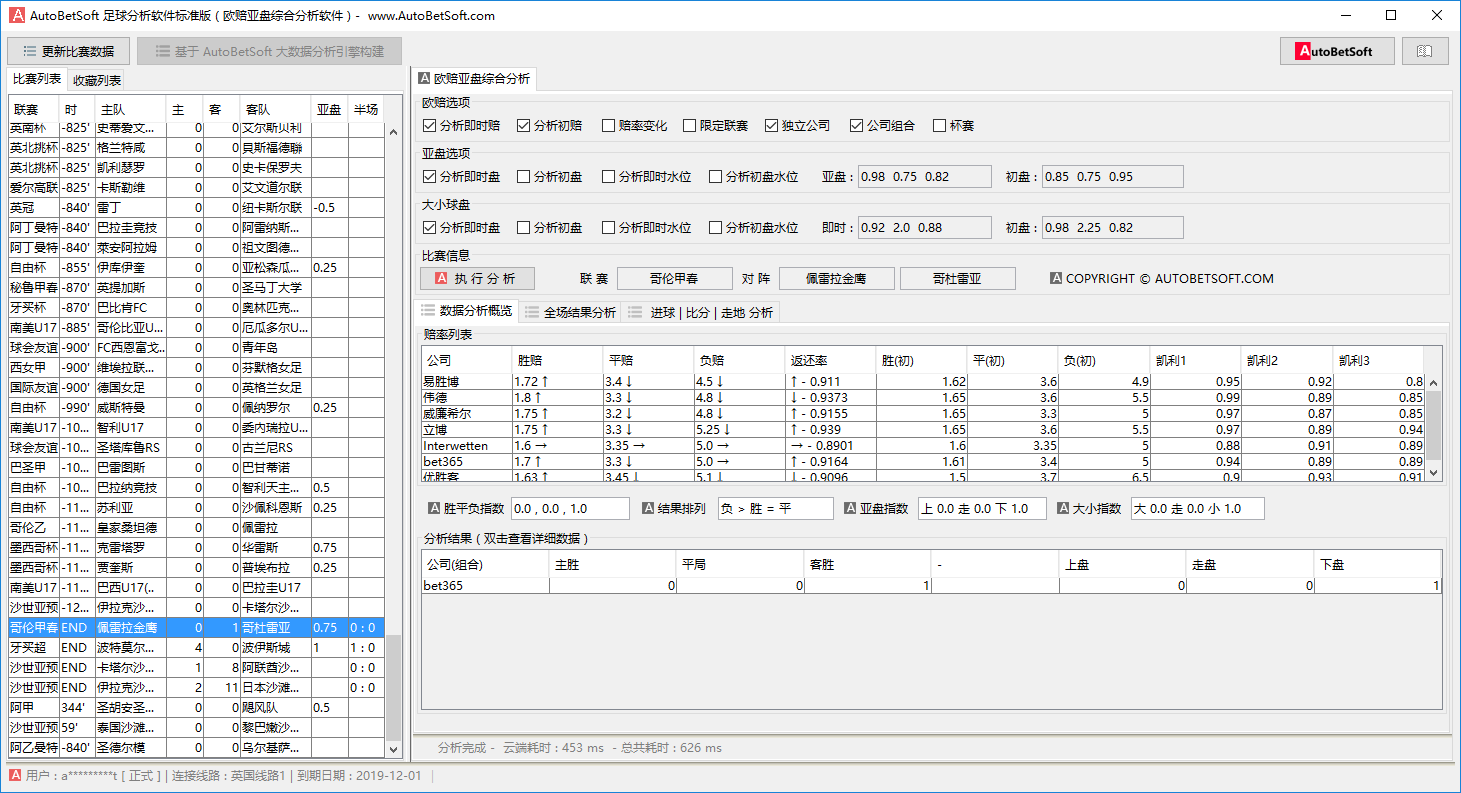Select 阿甲 圣胡安 match row
1461x793 pixels.
195,708
